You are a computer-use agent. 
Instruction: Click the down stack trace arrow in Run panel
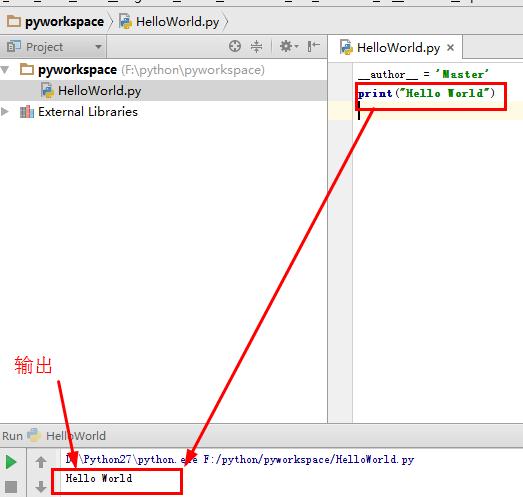tap(41, 487)
